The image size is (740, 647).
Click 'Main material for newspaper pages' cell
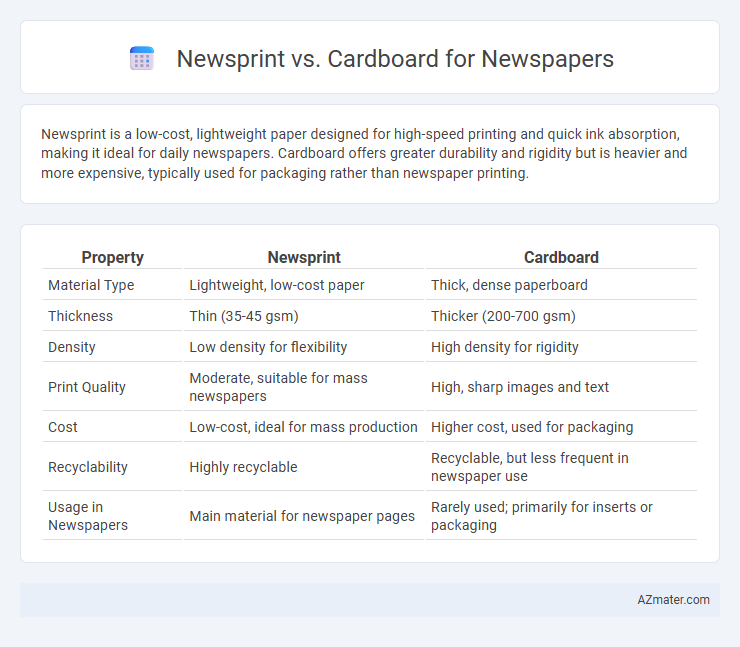pos(304,516)
